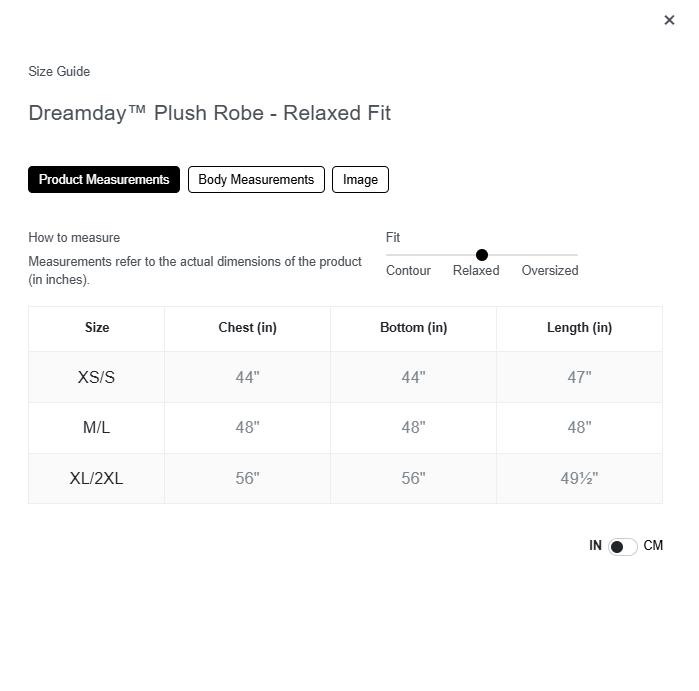Click the Chest (in) column header
Screen dimensions: 699x691
(x=247, y=328)
